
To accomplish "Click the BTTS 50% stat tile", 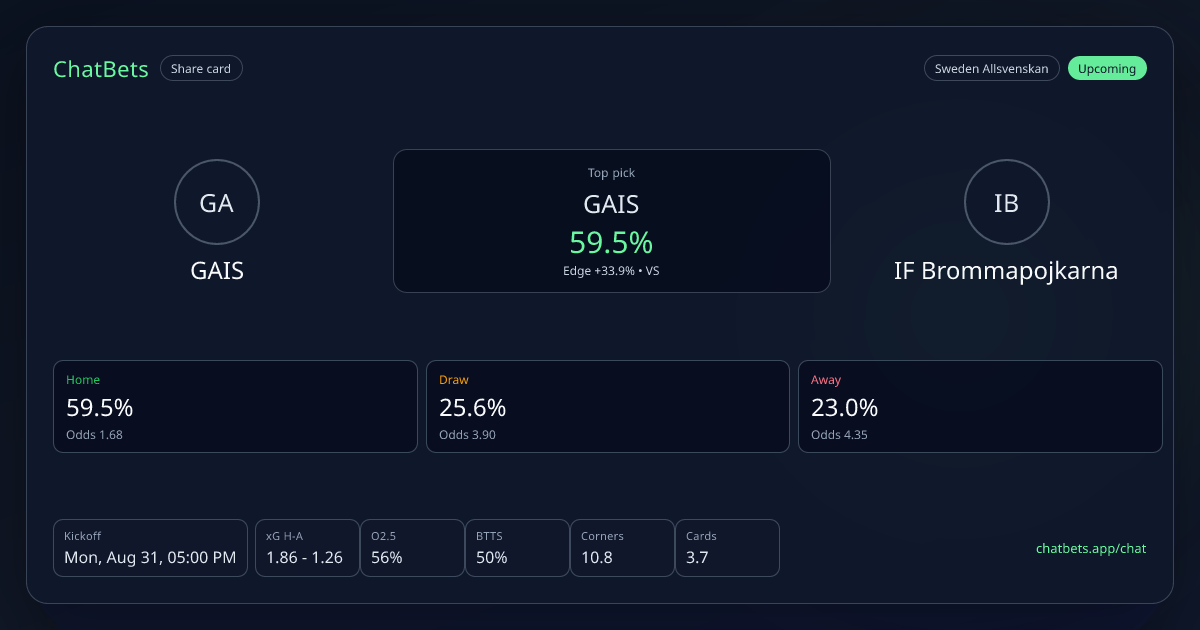I will point(517,548).
